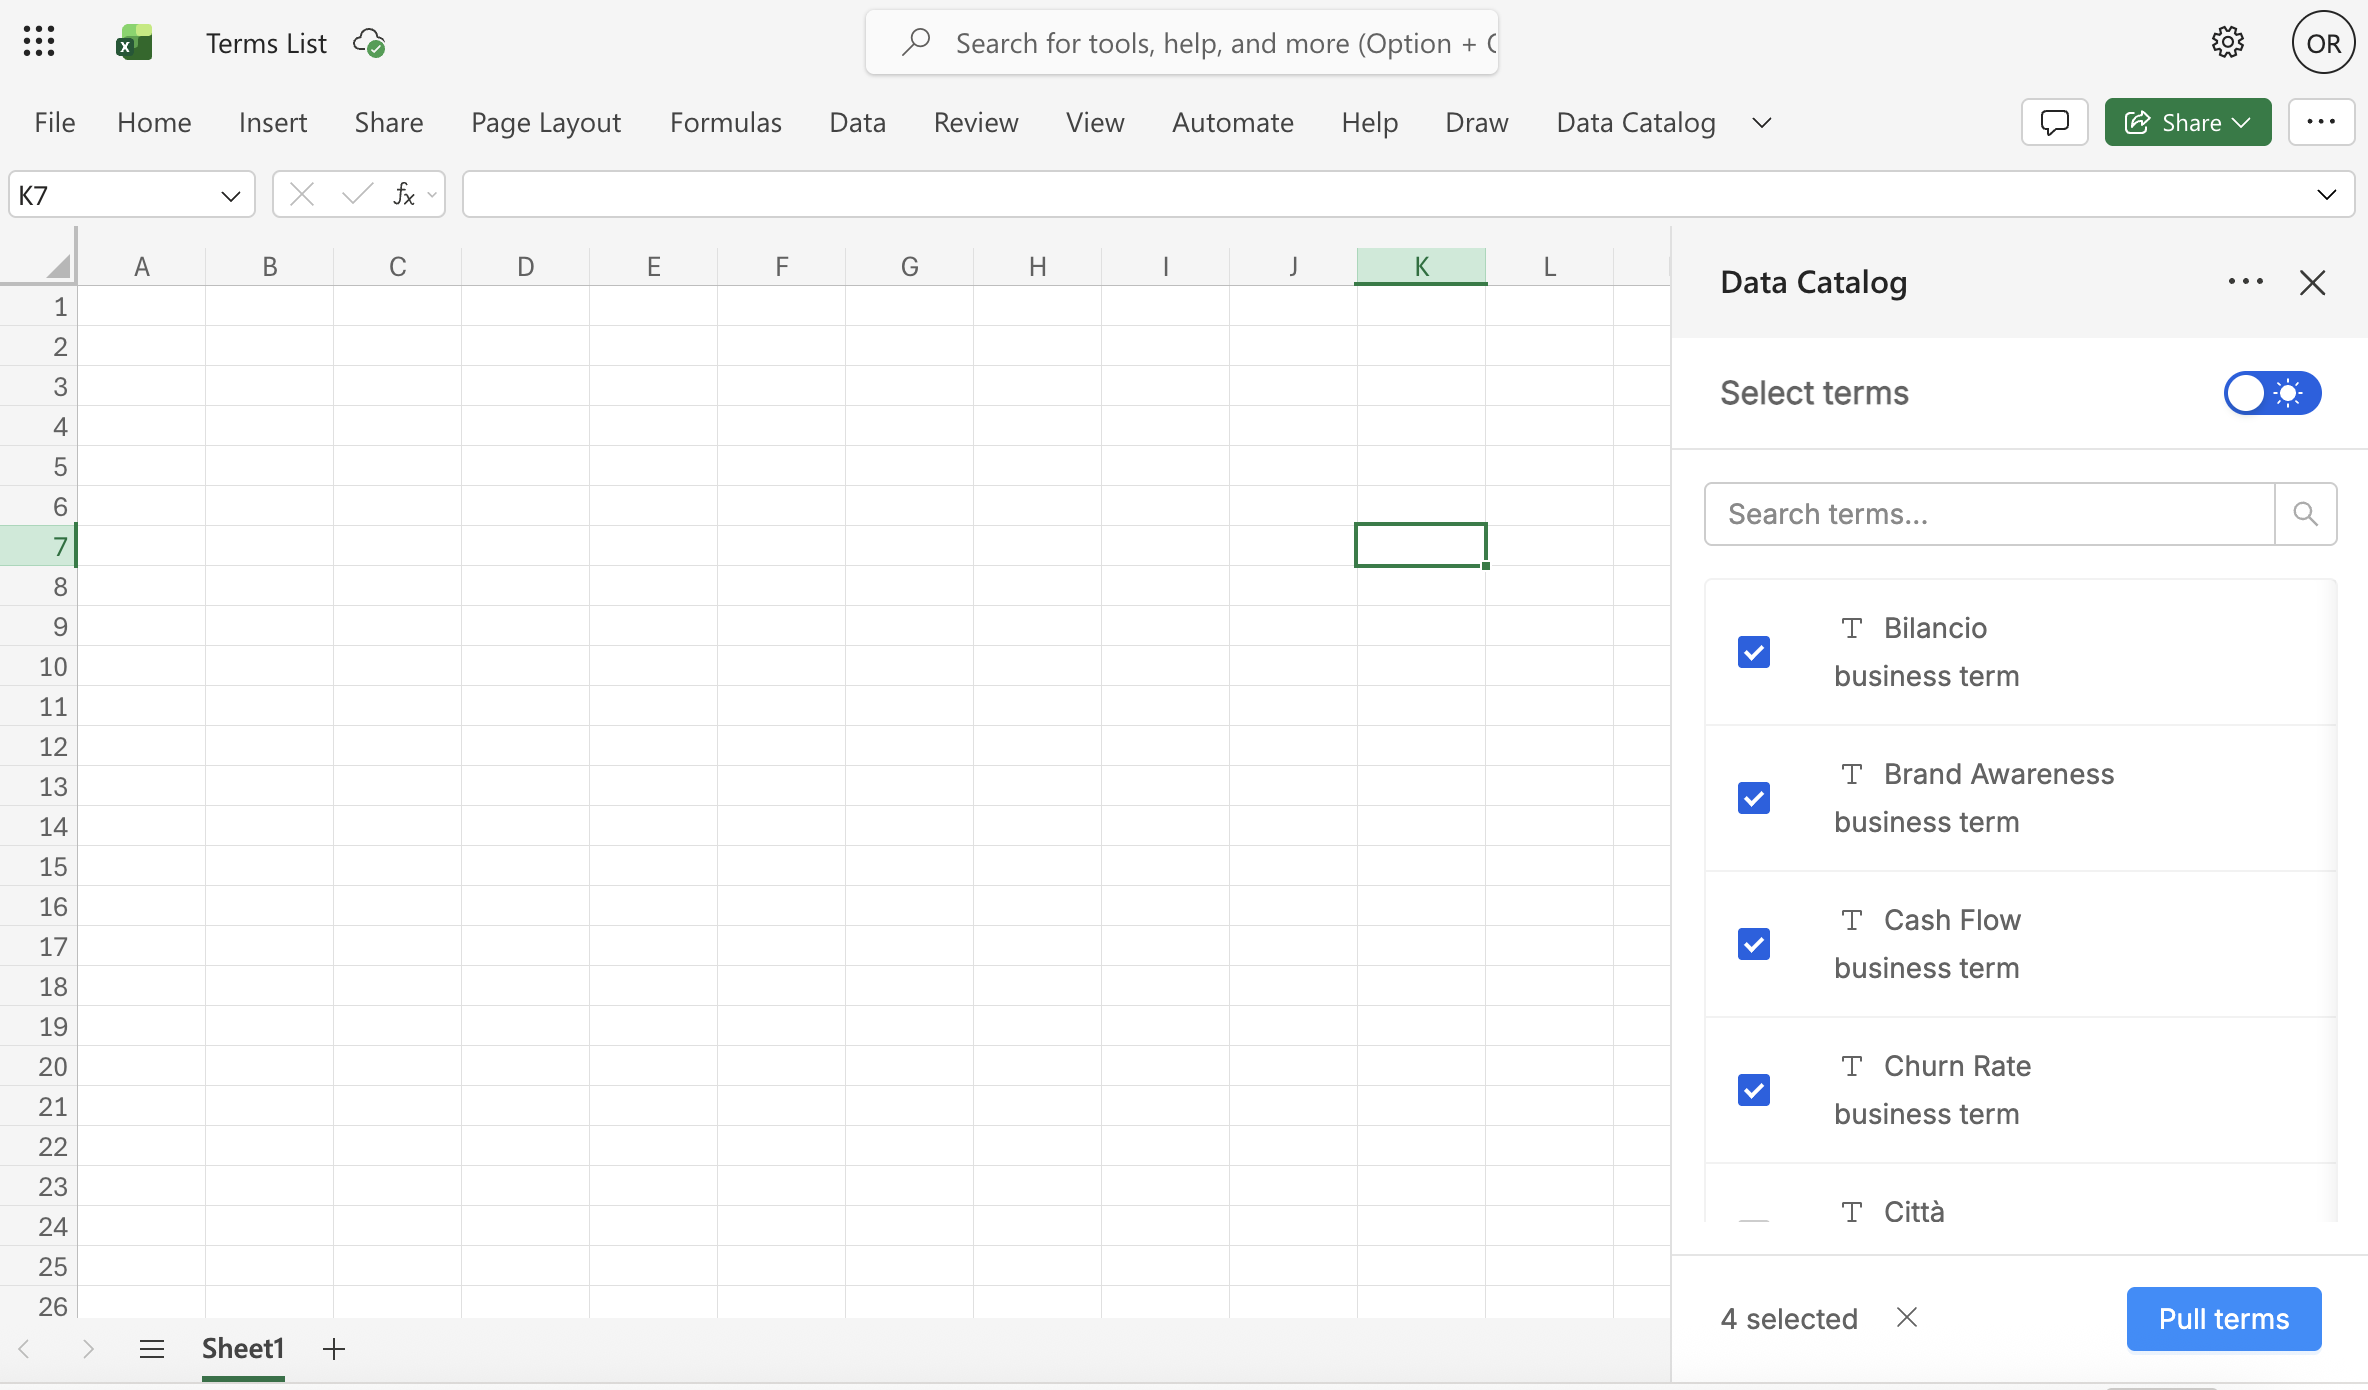Open the Automate tab

point(1232,122)
